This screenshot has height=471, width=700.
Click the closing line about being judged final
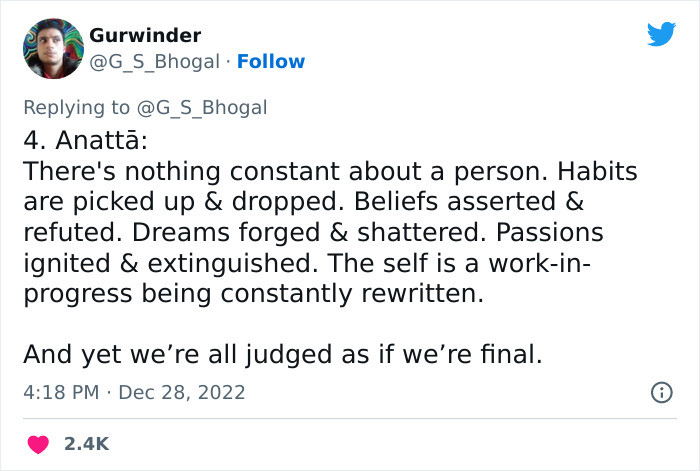click(281, 354)
